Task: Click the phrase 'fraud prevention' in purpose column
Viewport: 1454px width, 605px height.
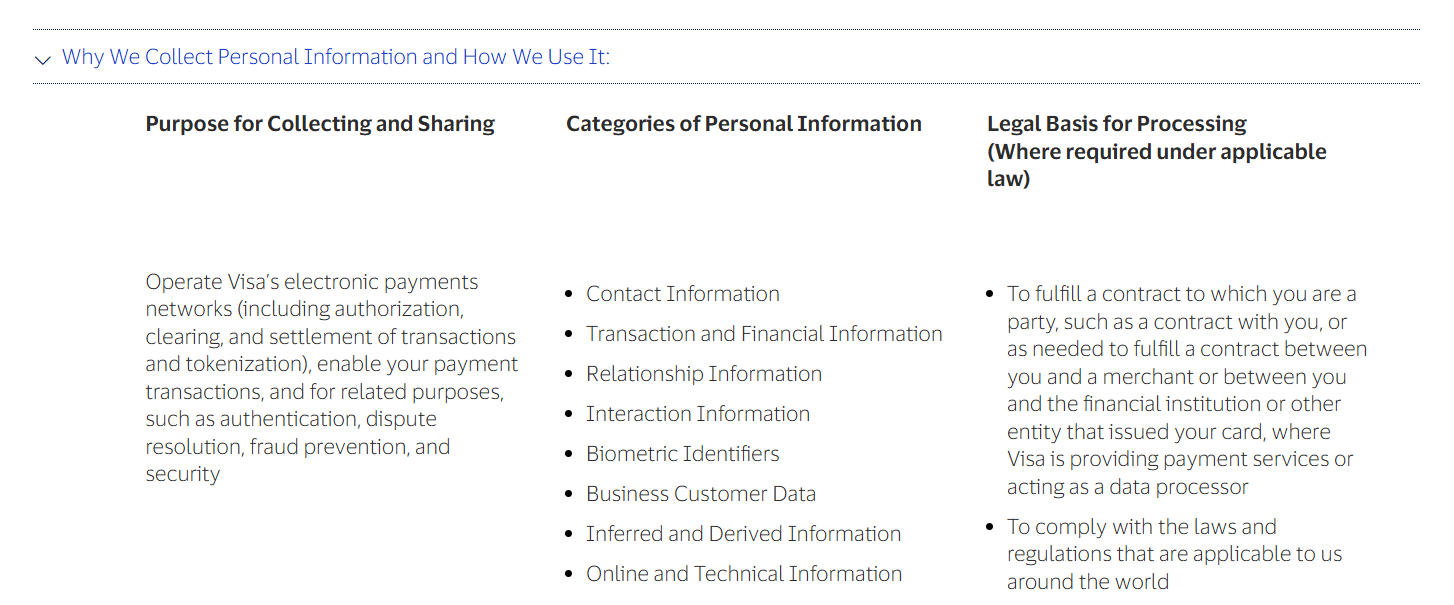Action: [347, 446]
